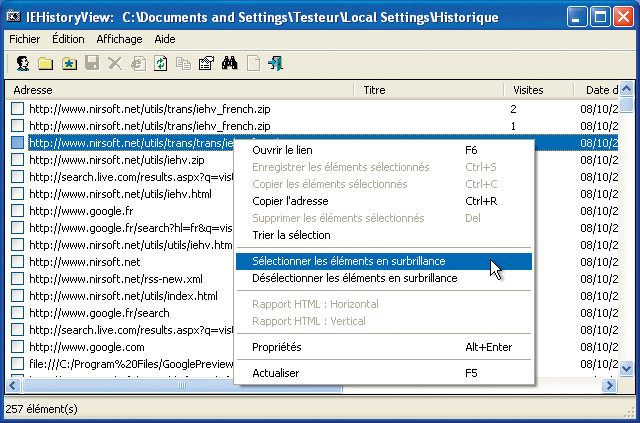Click the delete X toolbar icon

[x=114, y=64]
